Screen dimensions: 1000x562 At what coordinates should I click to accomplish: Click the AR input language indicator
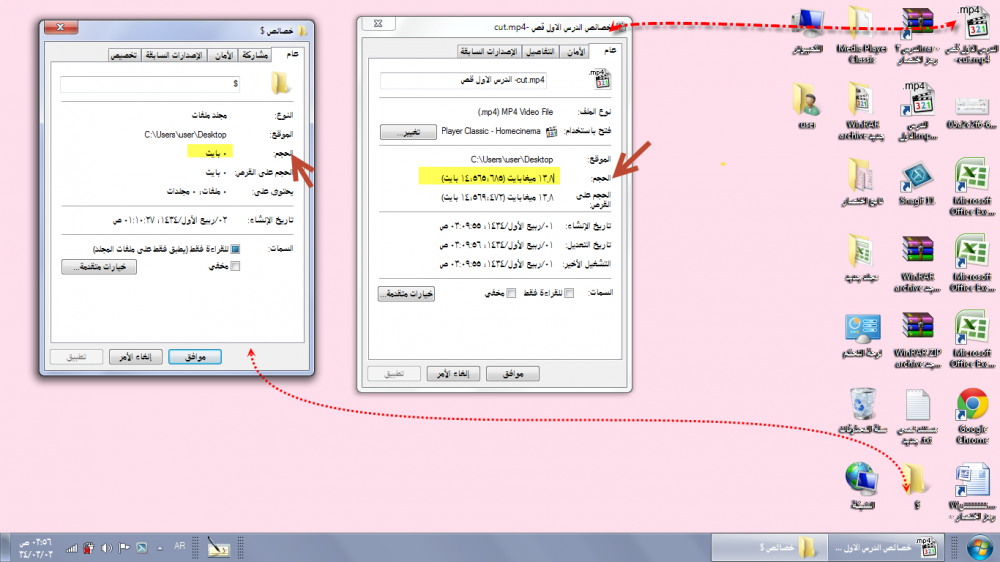tap(180, 547)
